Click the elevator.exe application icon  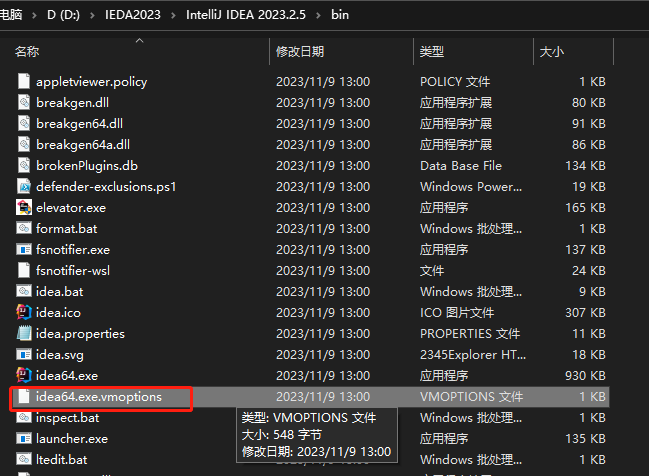(24, 207)
